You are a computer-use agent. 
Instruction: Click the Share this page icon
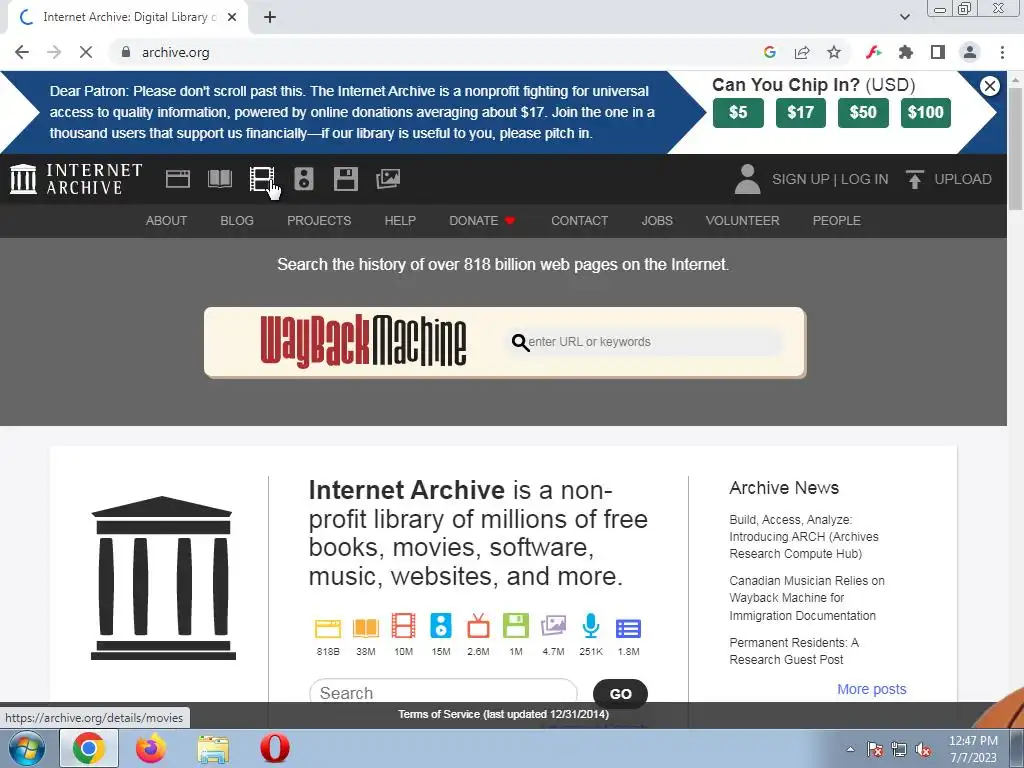click(x=802, y=52)
